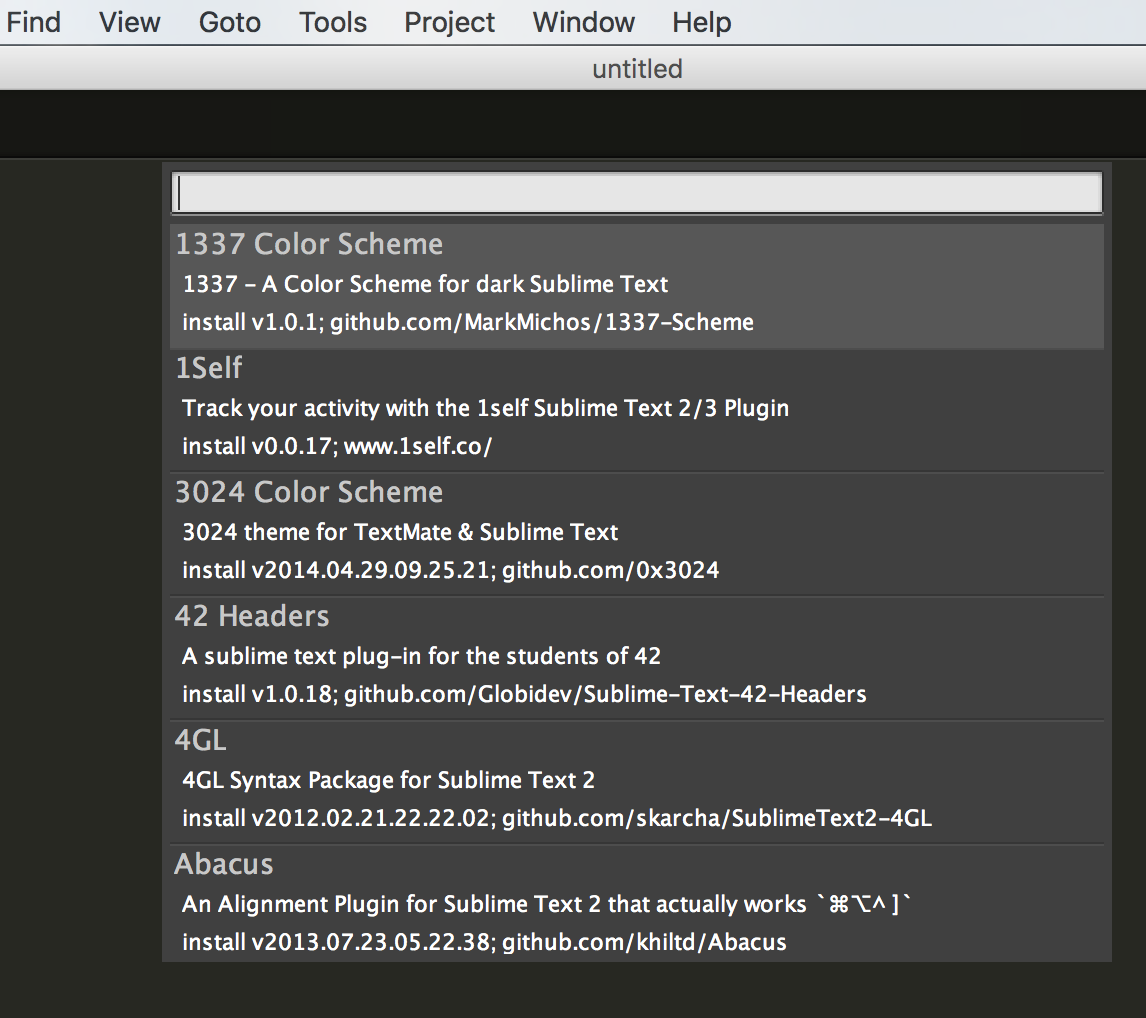This screenshot has height=1018, width=1146.
Task: Click install v2012.02.21.22.22.02 SublimeText2-4GL line
Action: point(557,818)
